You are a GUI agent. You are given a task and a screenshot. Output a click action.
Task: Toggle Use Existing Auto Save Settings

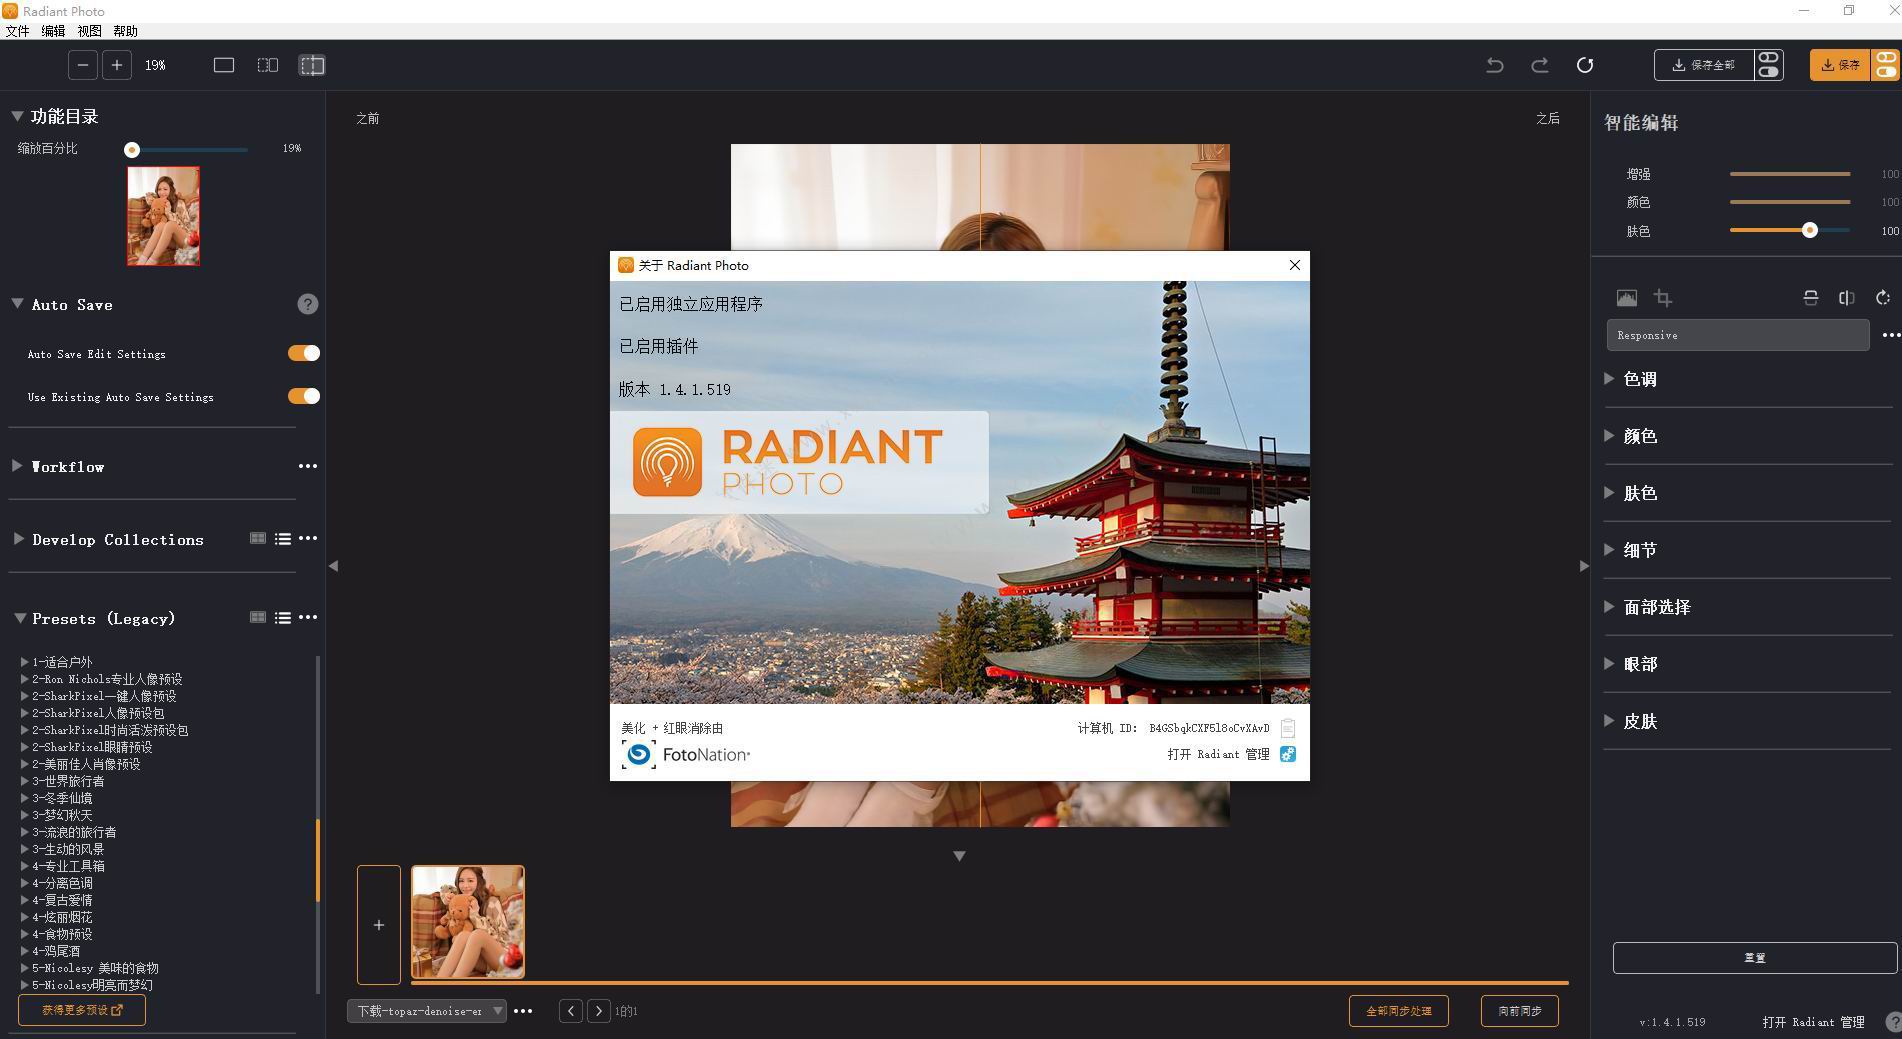tap(304, 396)
